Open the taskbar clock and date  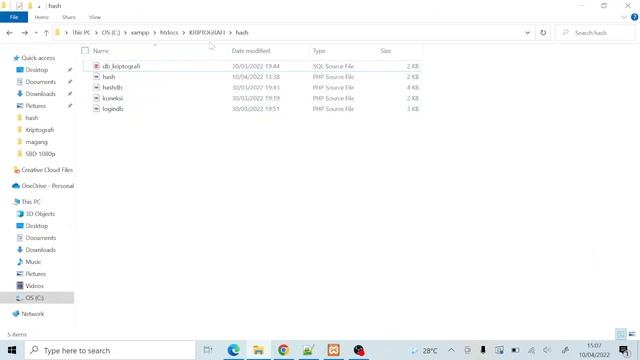tap(594, 350)
